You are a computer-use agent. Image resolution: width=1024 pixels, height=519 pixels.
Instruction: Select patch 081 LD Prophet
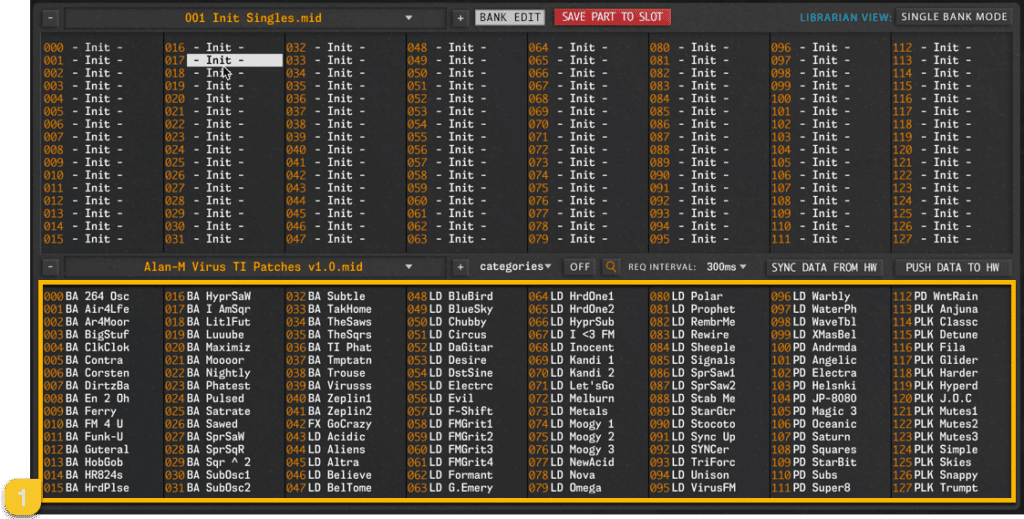(x=692, y=309)
